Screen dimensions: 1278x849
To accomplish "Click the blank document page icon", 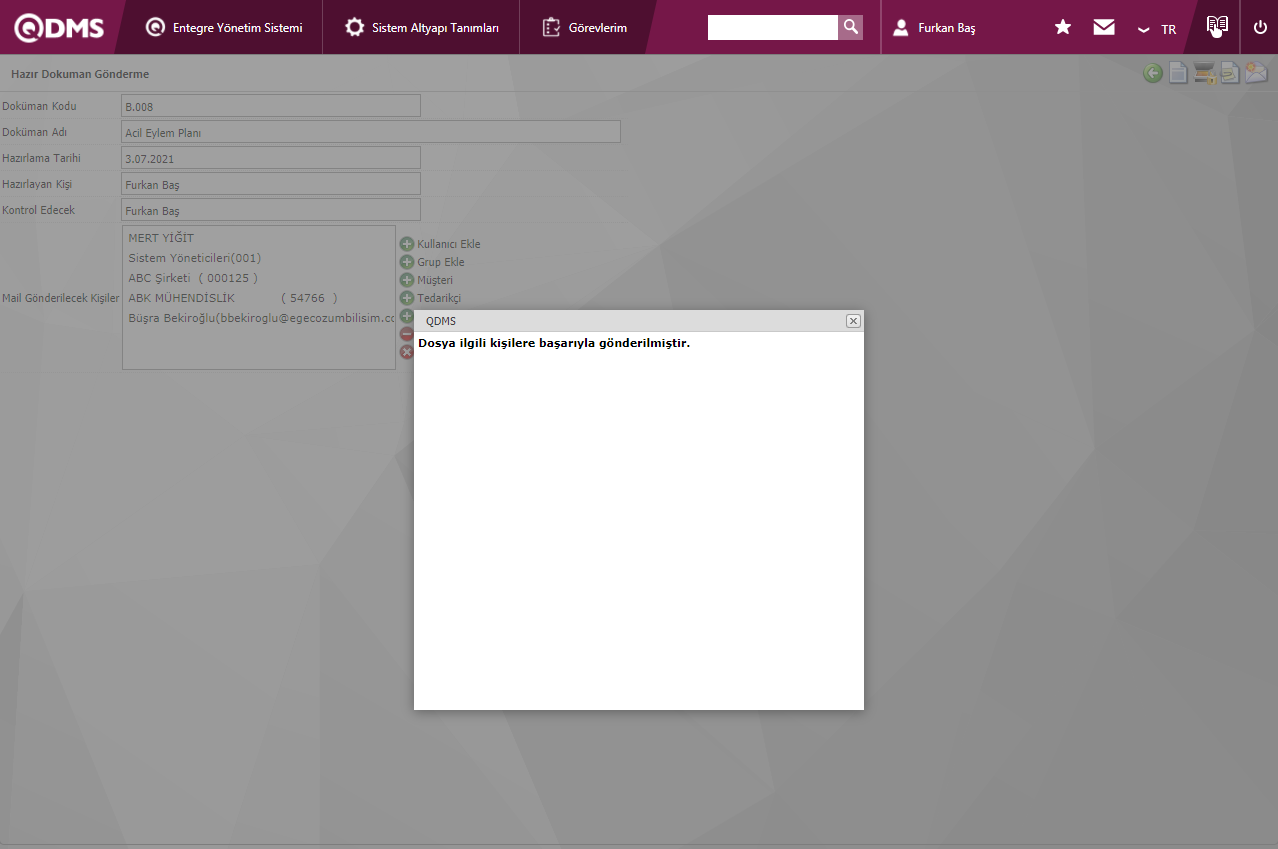I will tap(1179, 73).
